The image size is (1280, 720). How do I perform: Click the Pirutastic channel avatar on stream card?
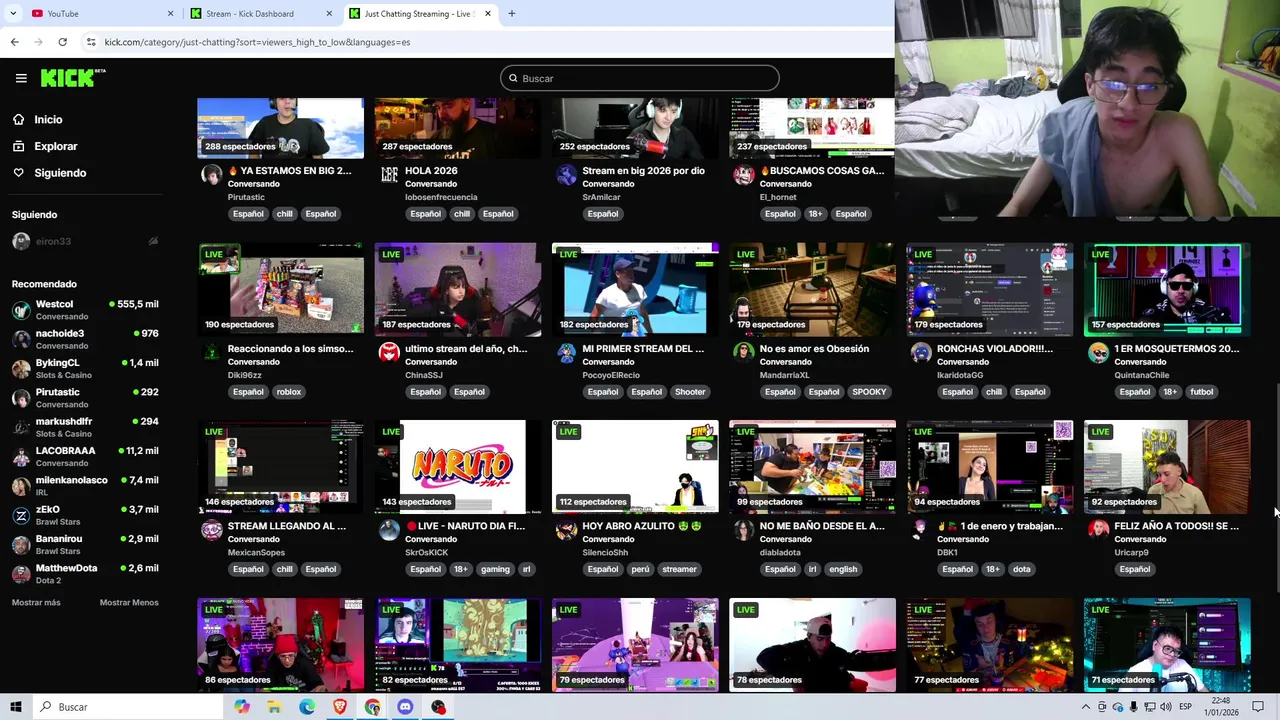[x=211, y=175]
